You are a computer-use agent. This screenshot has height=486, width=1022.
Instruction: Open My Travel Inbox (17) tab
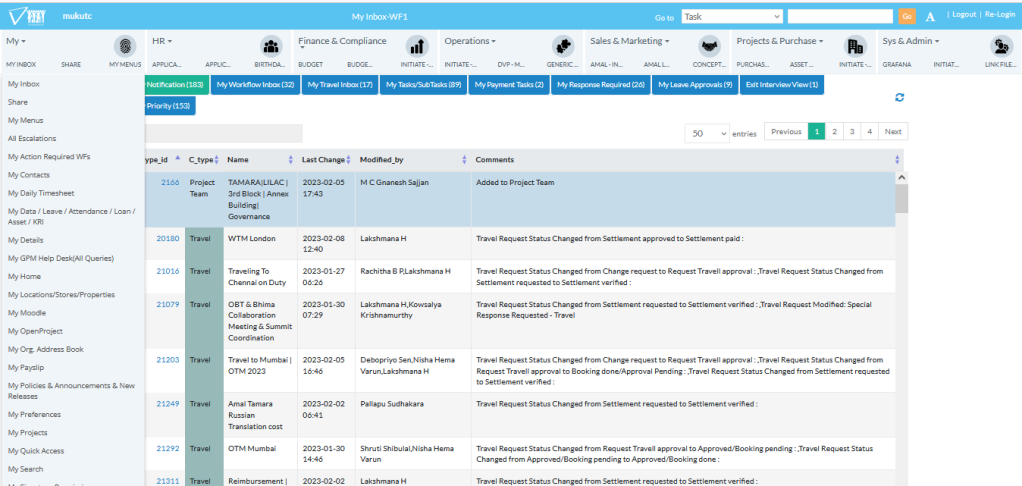coord(340,85)
